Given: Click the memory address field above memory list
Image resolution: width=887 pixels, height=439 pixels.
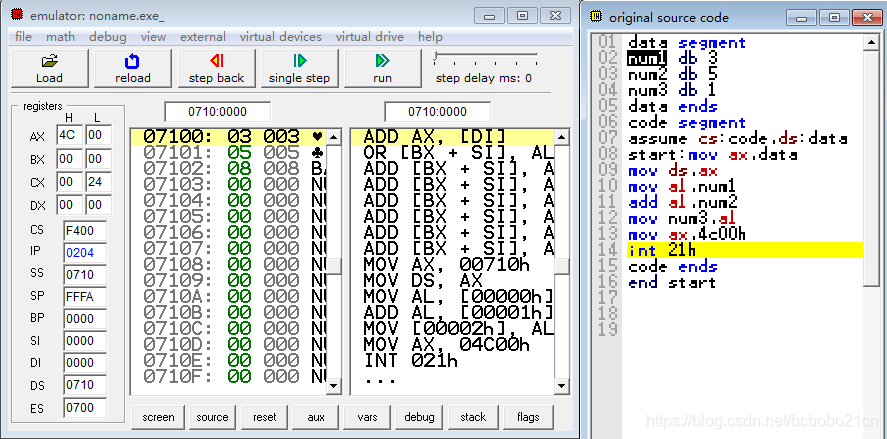Looking at the screenshot, I should pos(217,112).
